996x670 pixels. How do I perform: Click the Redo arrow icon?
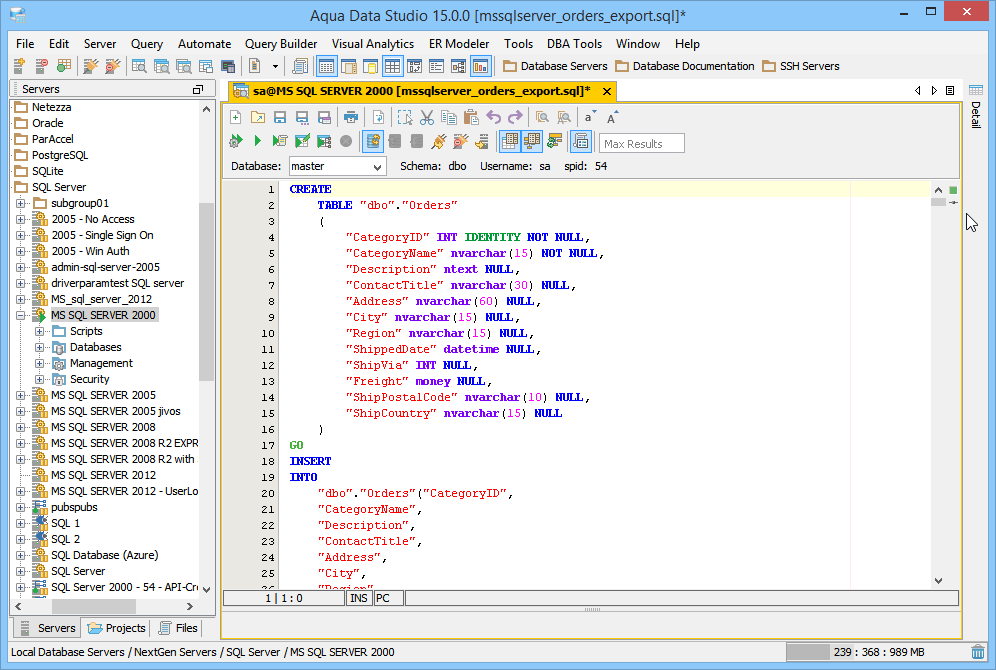coord(515,117)
